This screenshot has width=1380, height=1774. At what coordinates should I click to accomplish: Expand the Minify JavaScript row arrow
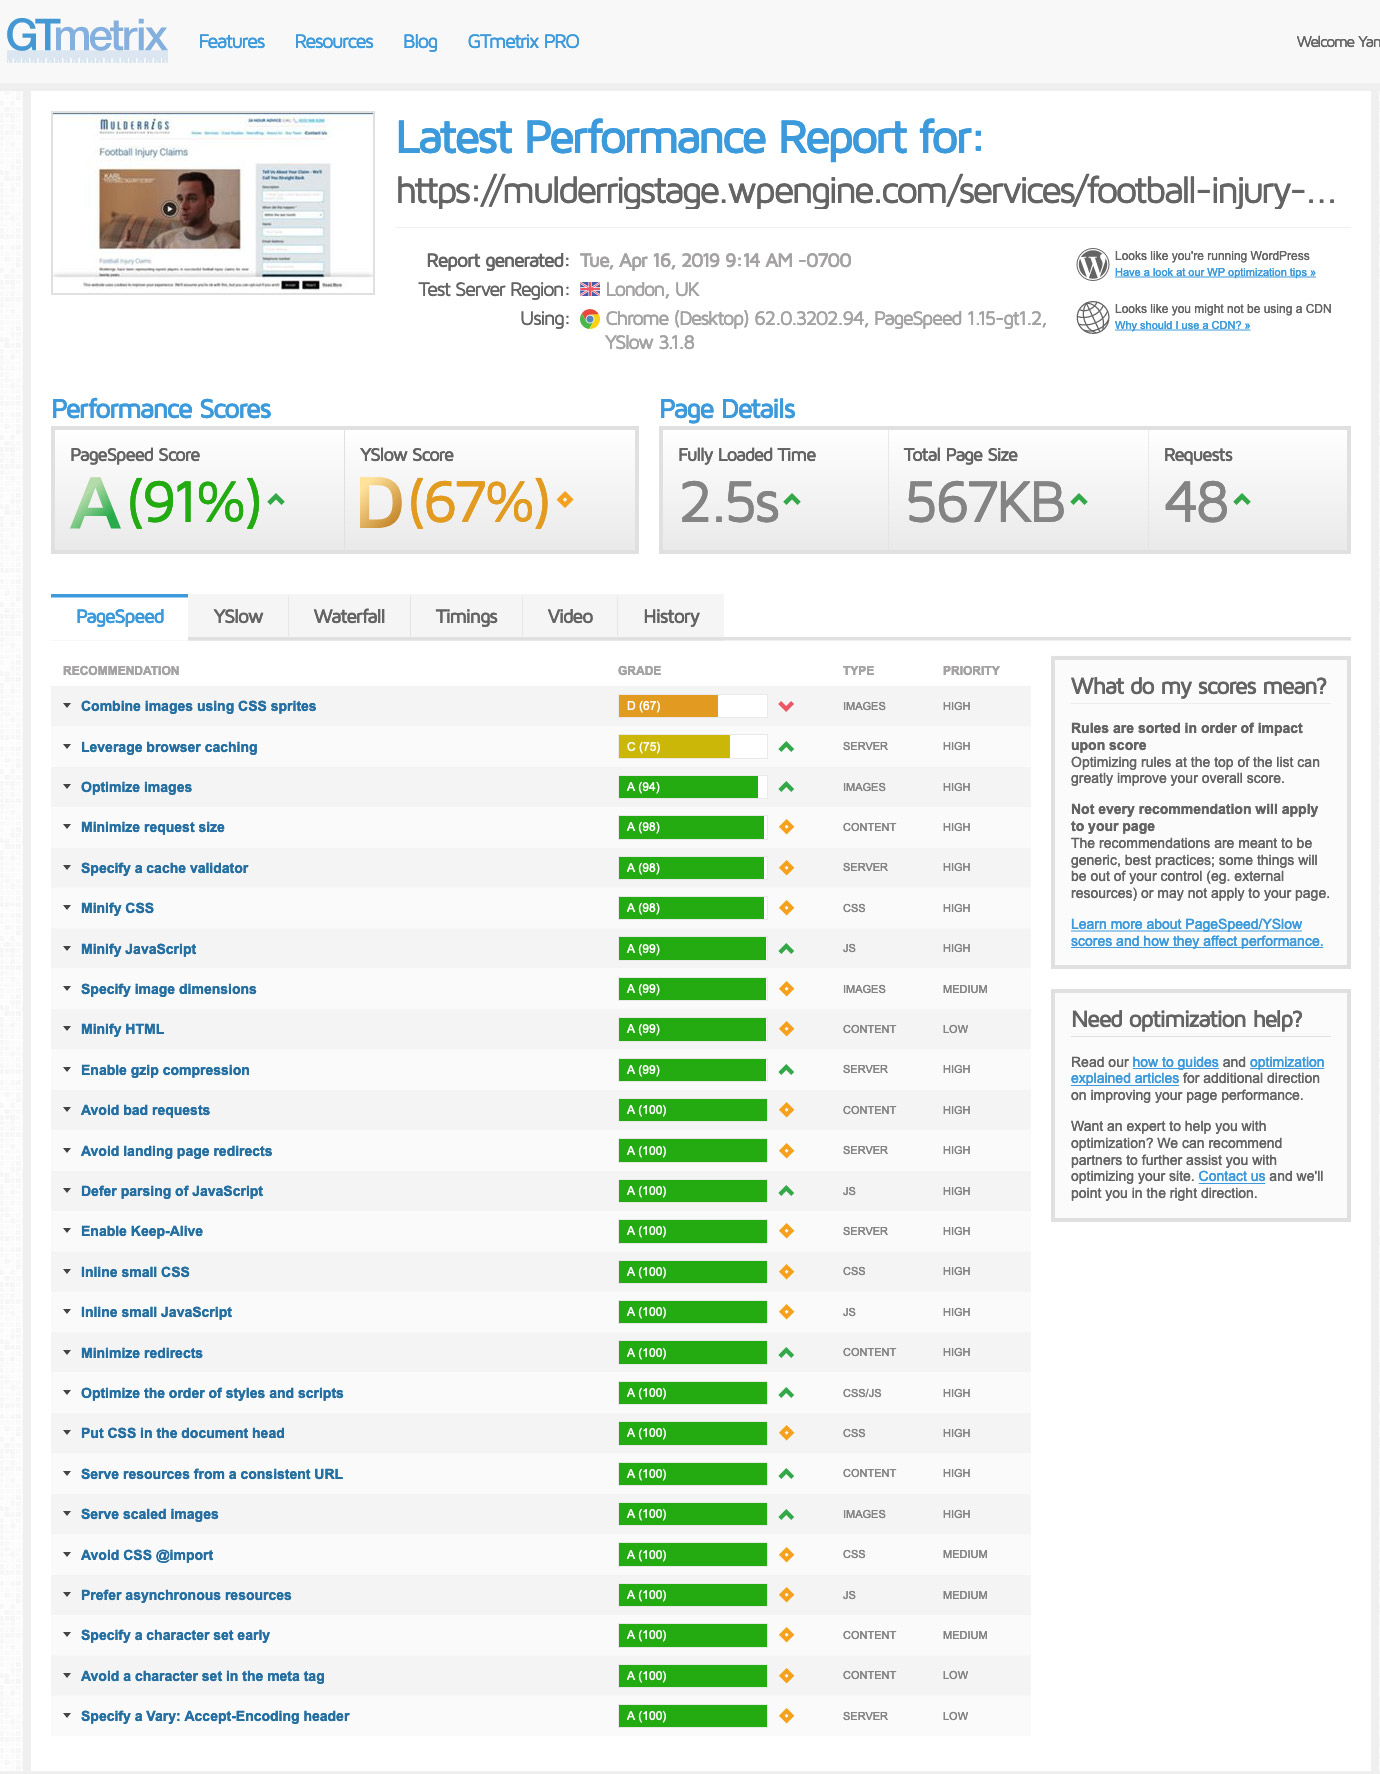(x=67, y=949)
